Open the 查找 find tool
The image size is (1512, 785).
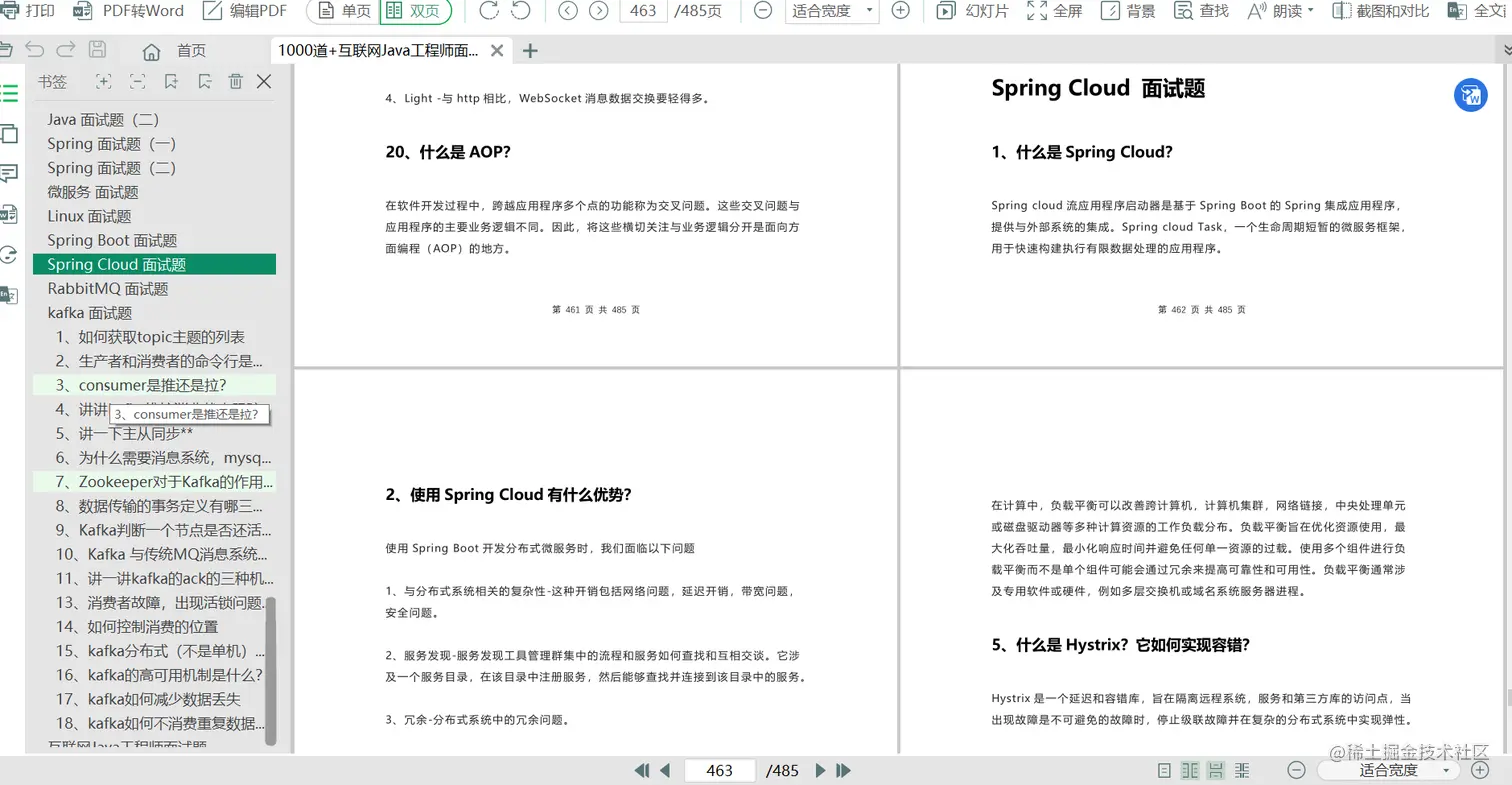(1201, 11)
